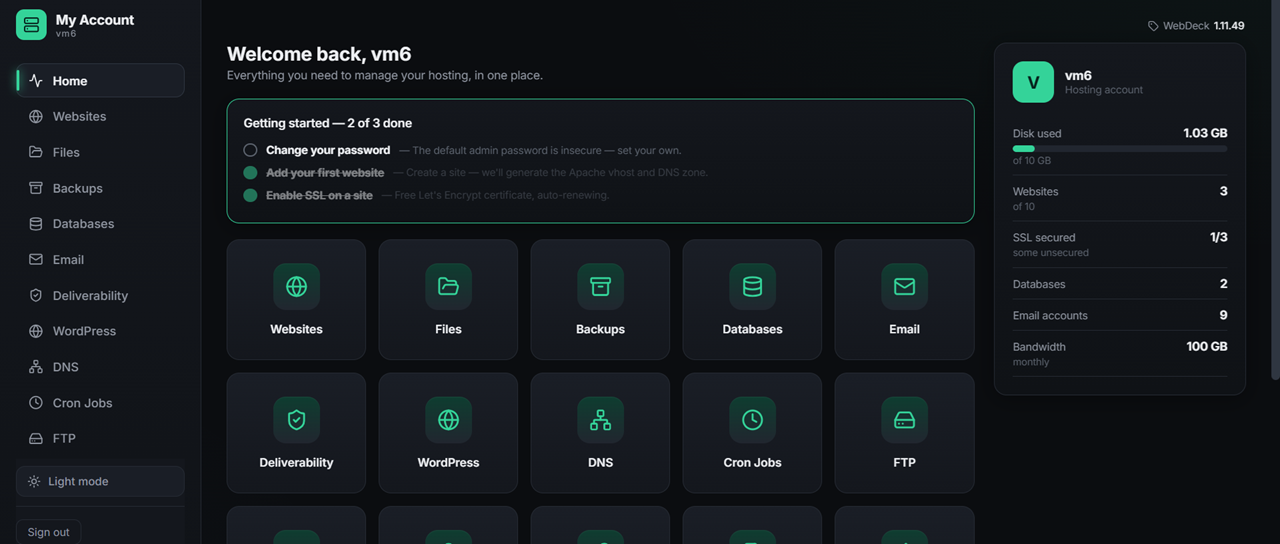Open the Backups archive tile icon
The width and height of the screenshot is (1280, 544).
coord(600,287)
